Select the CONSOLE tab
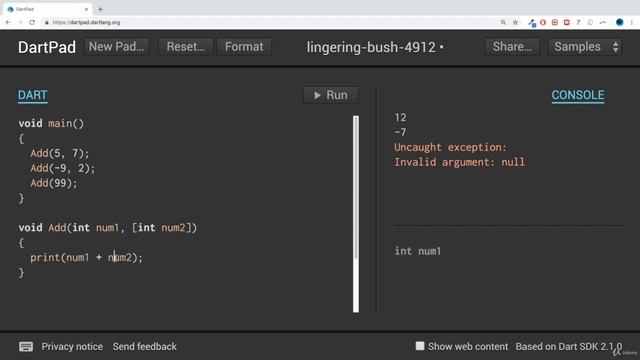This screenshot has height=360, width=640. click(x=578, y=95)
